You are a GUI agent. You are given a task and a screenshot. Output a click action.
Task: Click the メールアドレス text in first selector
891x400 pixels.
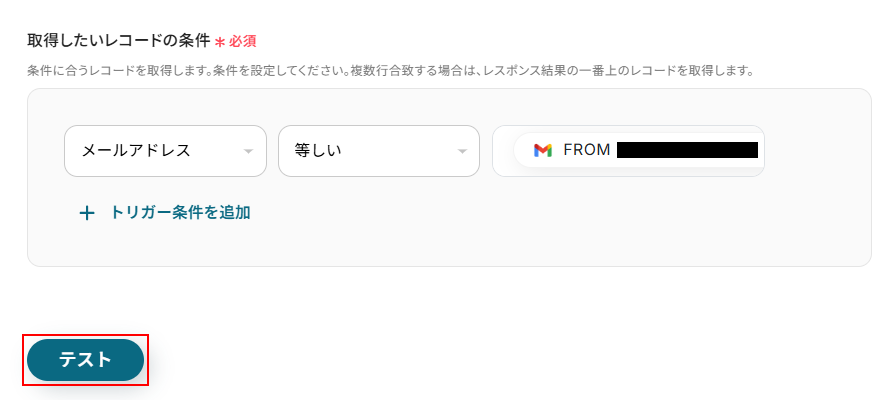coord(135,151)
